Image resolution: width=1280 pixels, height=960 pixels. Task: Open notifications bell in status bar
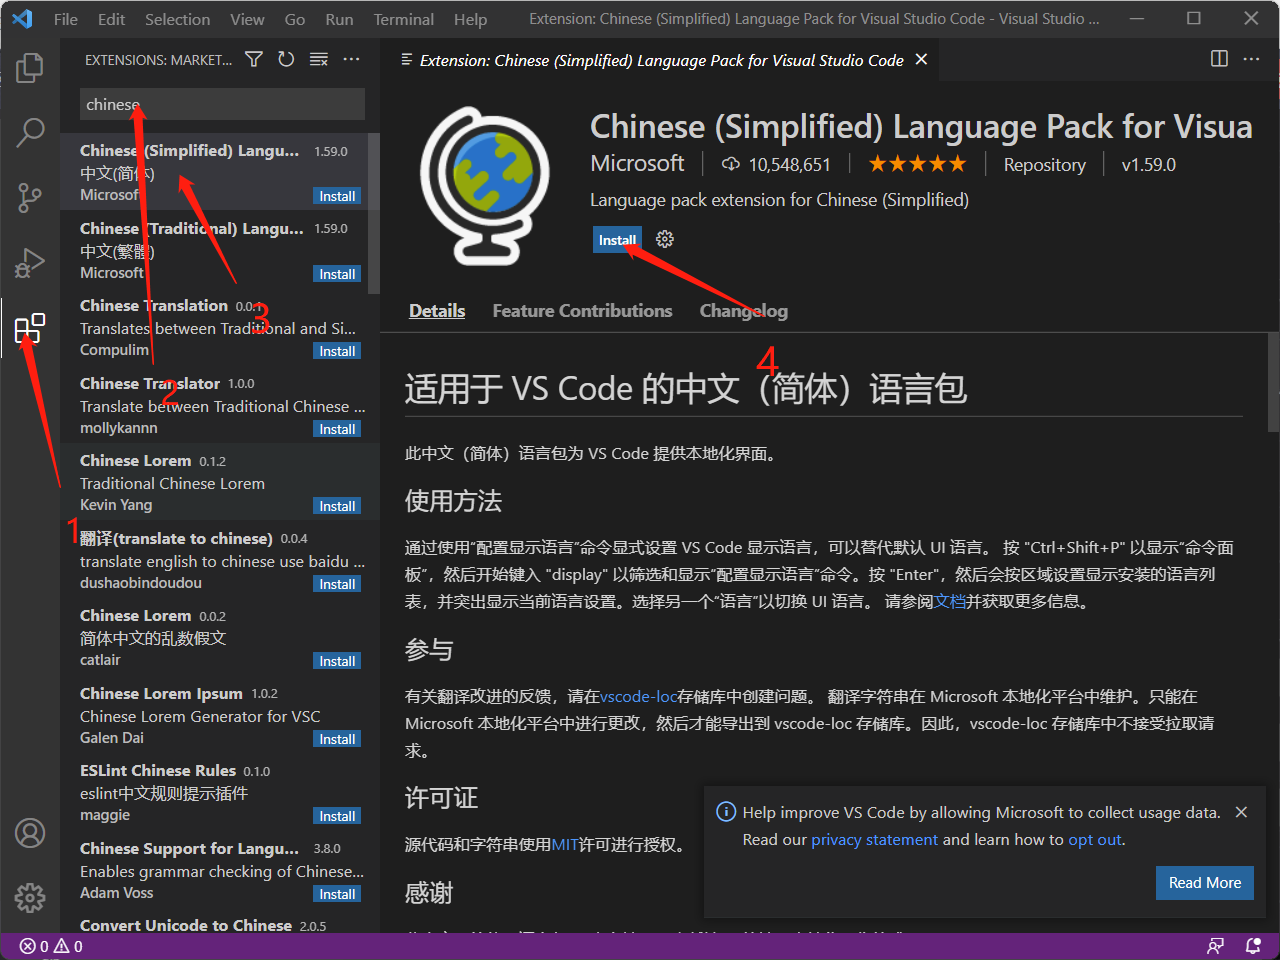pos(1253,946)
